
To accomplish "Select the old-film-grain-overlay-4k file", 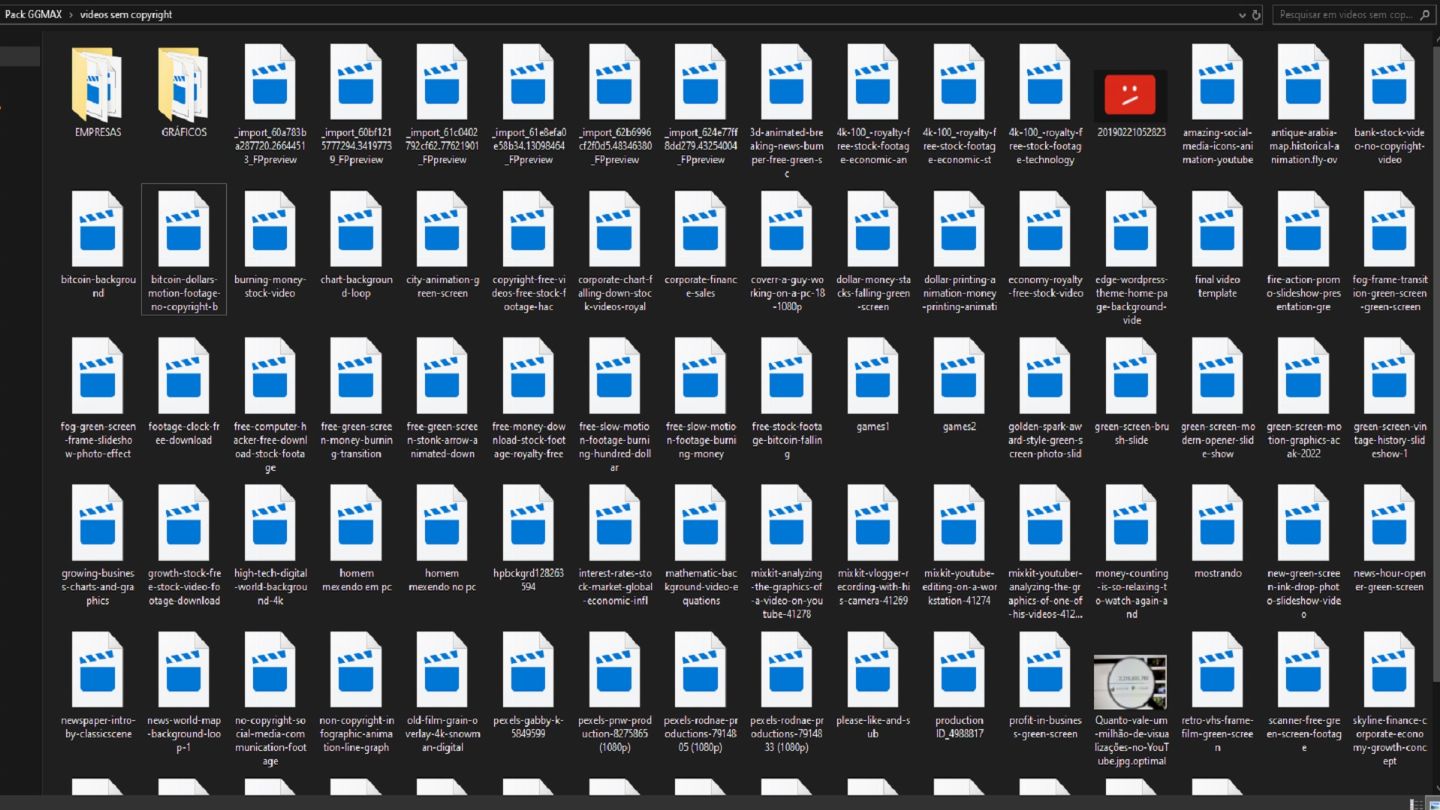I will pos(442,692).
